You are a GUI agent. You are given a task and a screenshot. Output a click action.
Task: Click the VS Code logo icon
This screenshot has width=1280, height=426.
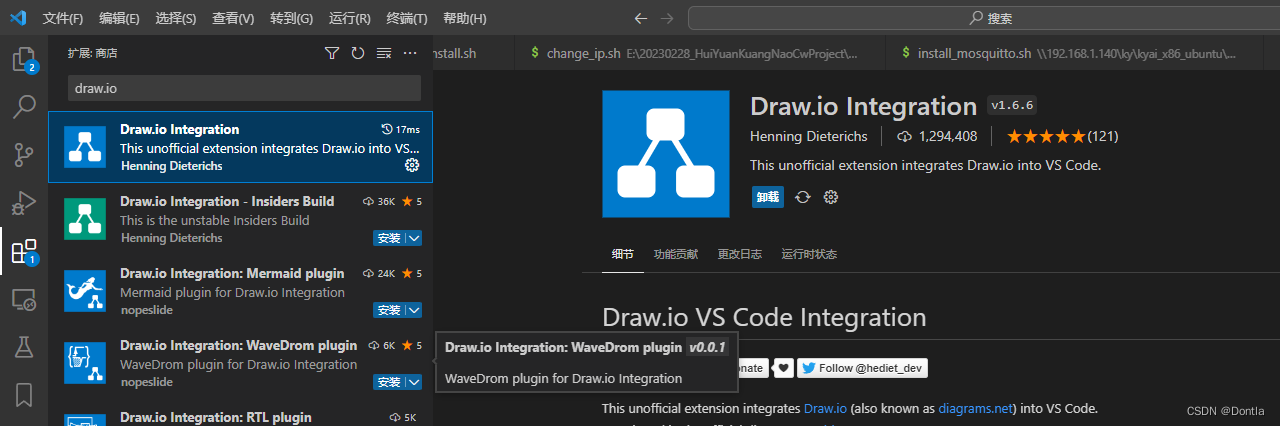pyautogui.click(x=17, y=18)
